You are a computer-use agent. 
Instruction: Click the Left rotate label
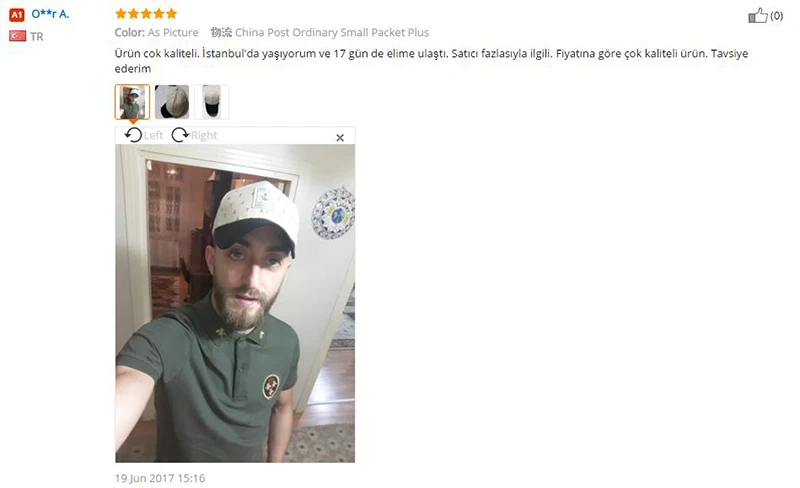point(153,135)
